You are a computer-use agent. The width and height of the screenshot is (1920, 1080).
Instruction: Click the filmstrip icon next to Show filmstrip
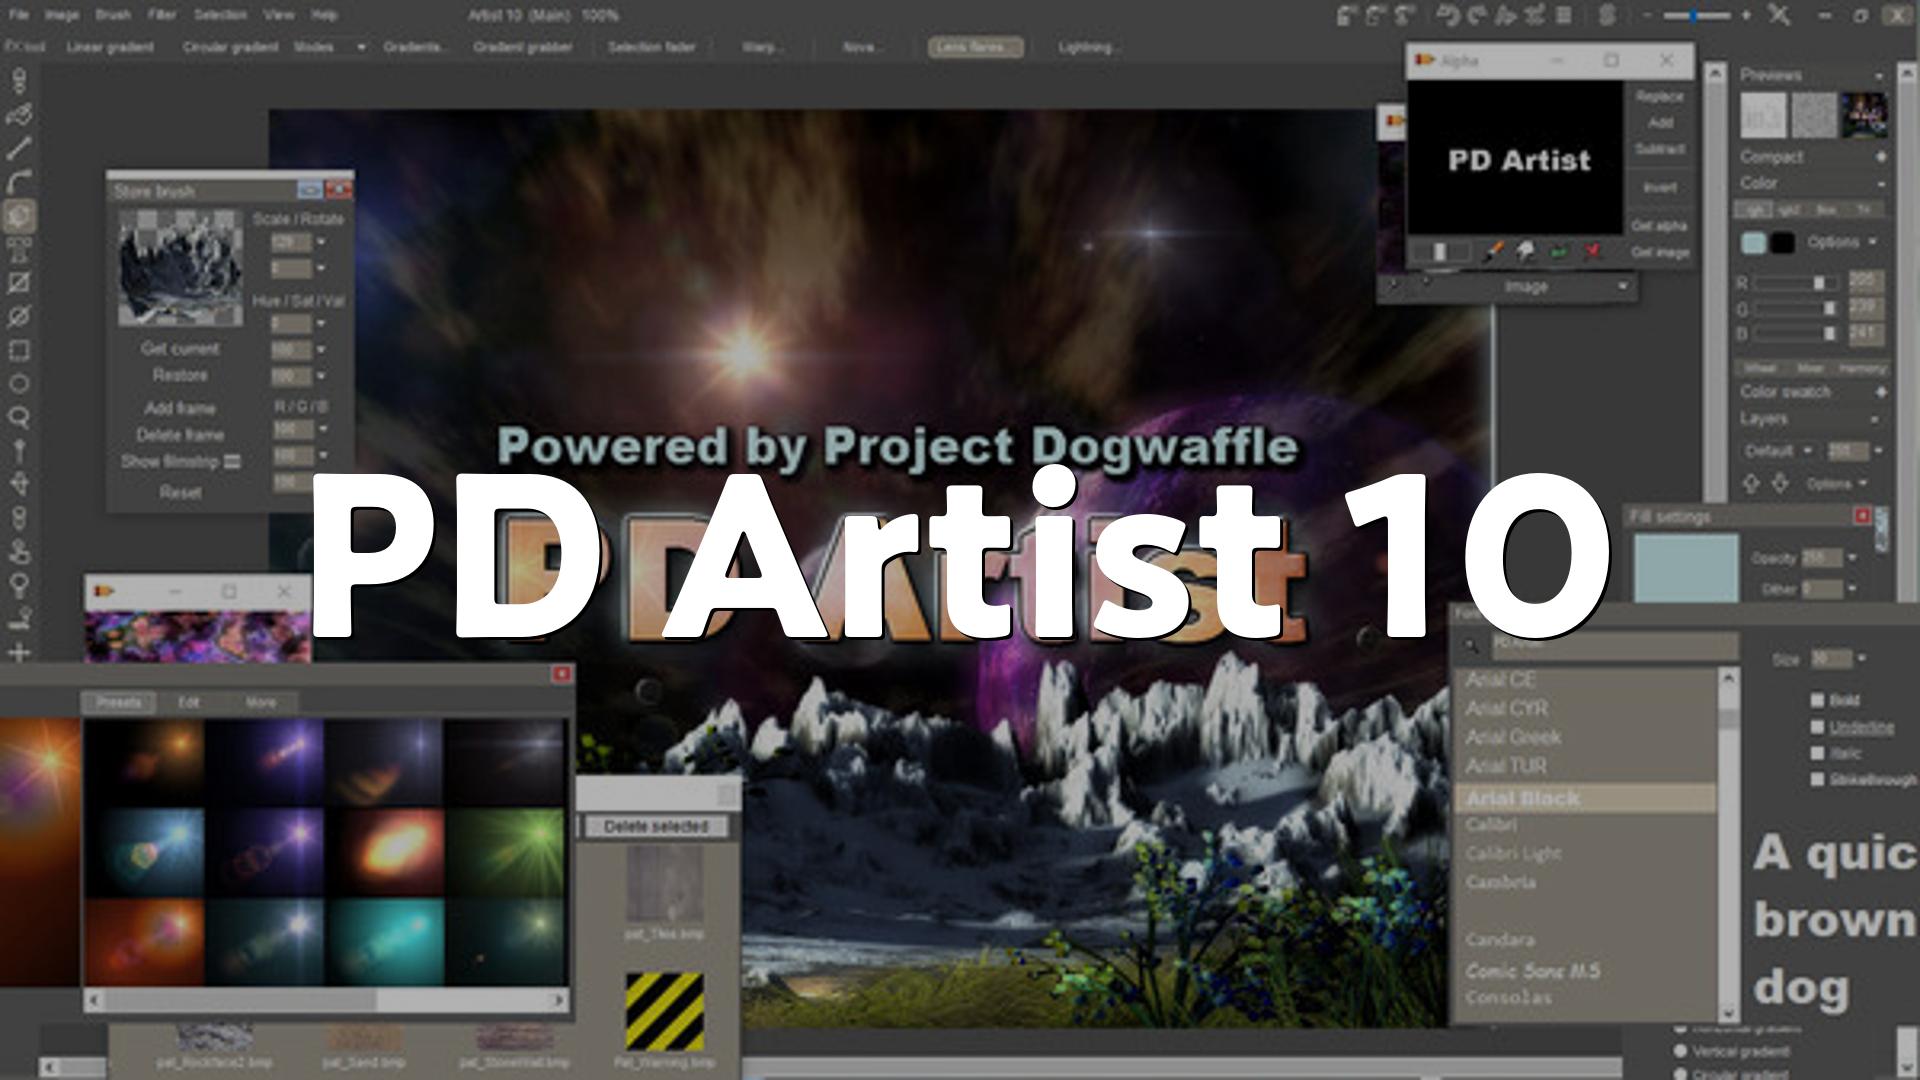coord(232,462)
